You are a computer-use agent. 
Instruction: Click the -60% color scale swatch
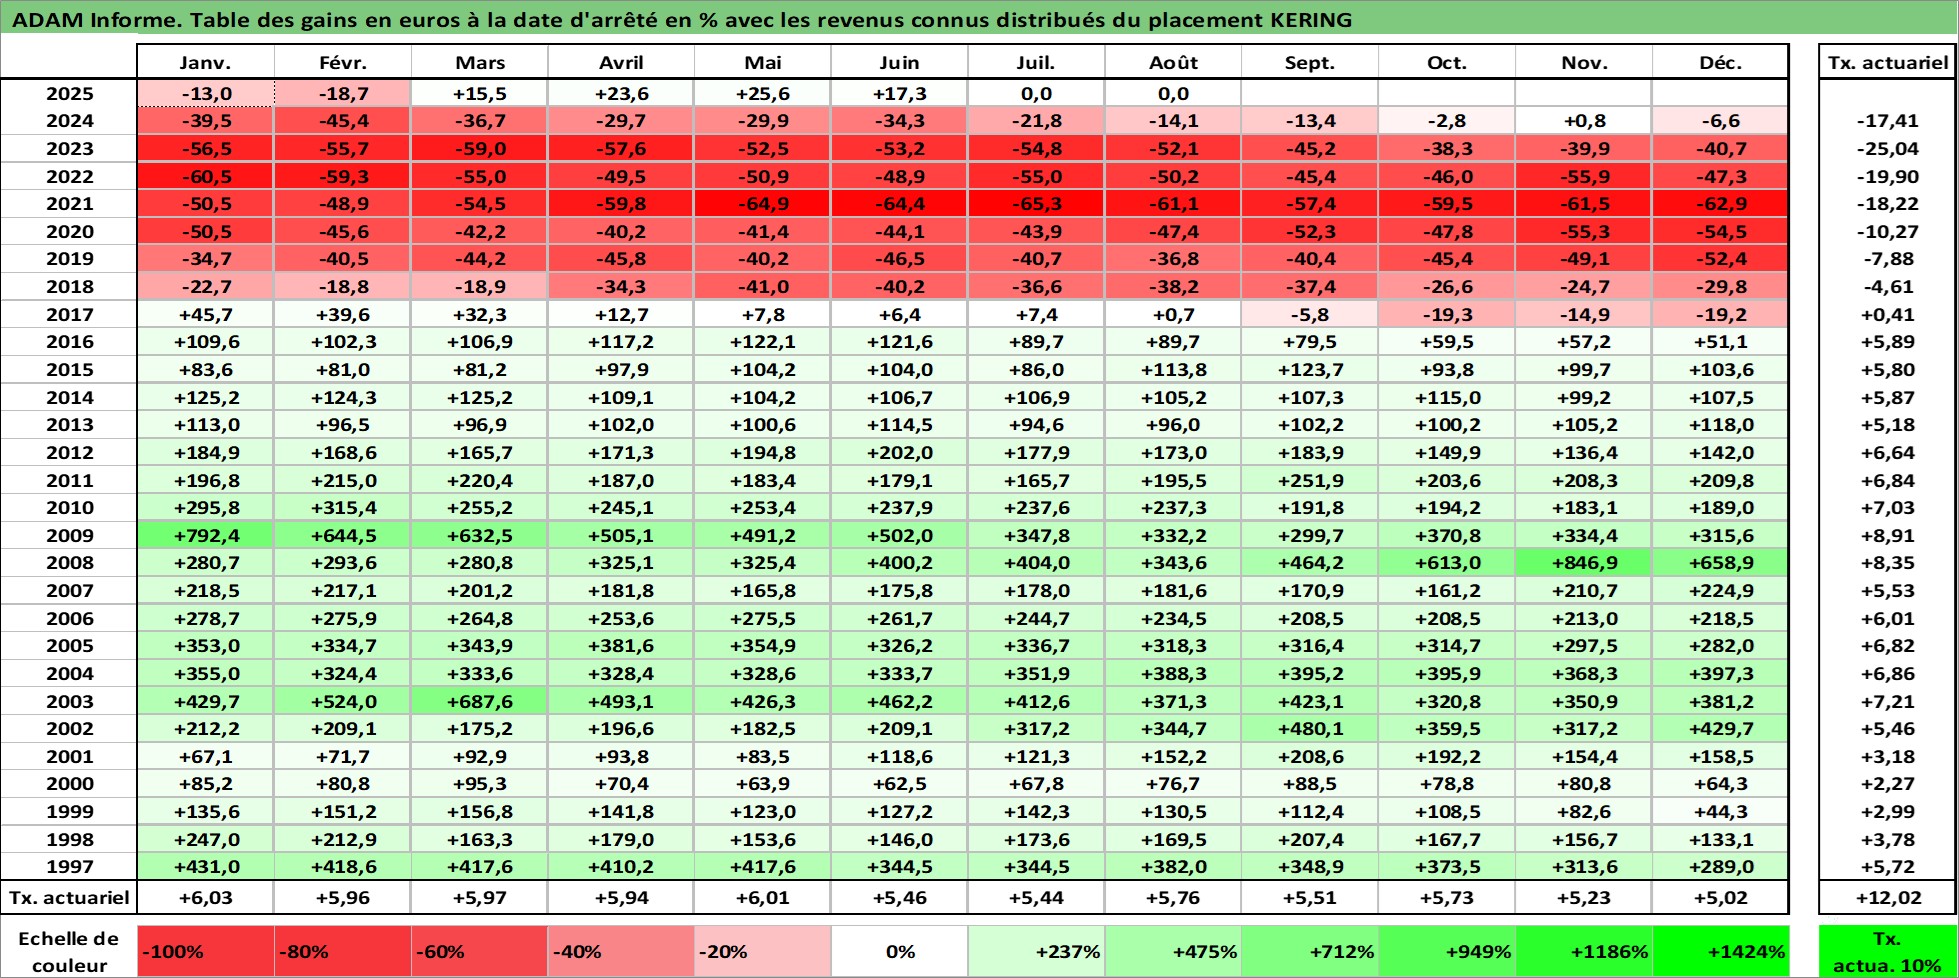(479, 951)
